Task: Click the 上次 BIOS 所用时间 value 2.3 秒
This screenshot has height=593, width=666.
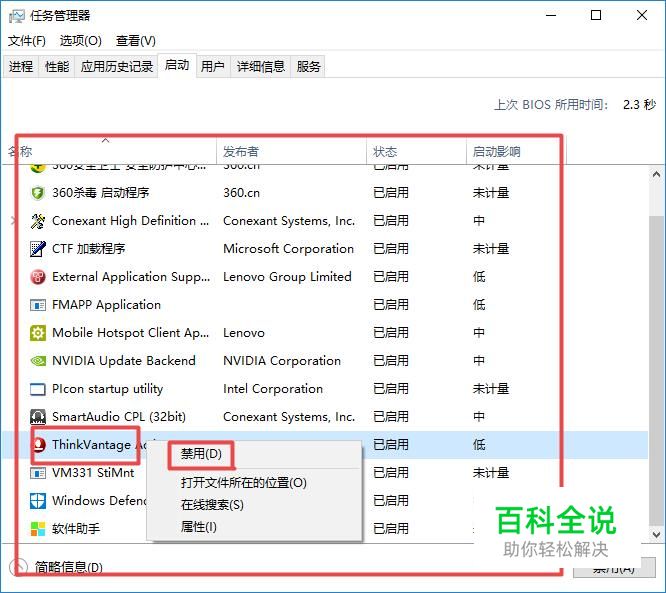Action: [x=639, y=104]
